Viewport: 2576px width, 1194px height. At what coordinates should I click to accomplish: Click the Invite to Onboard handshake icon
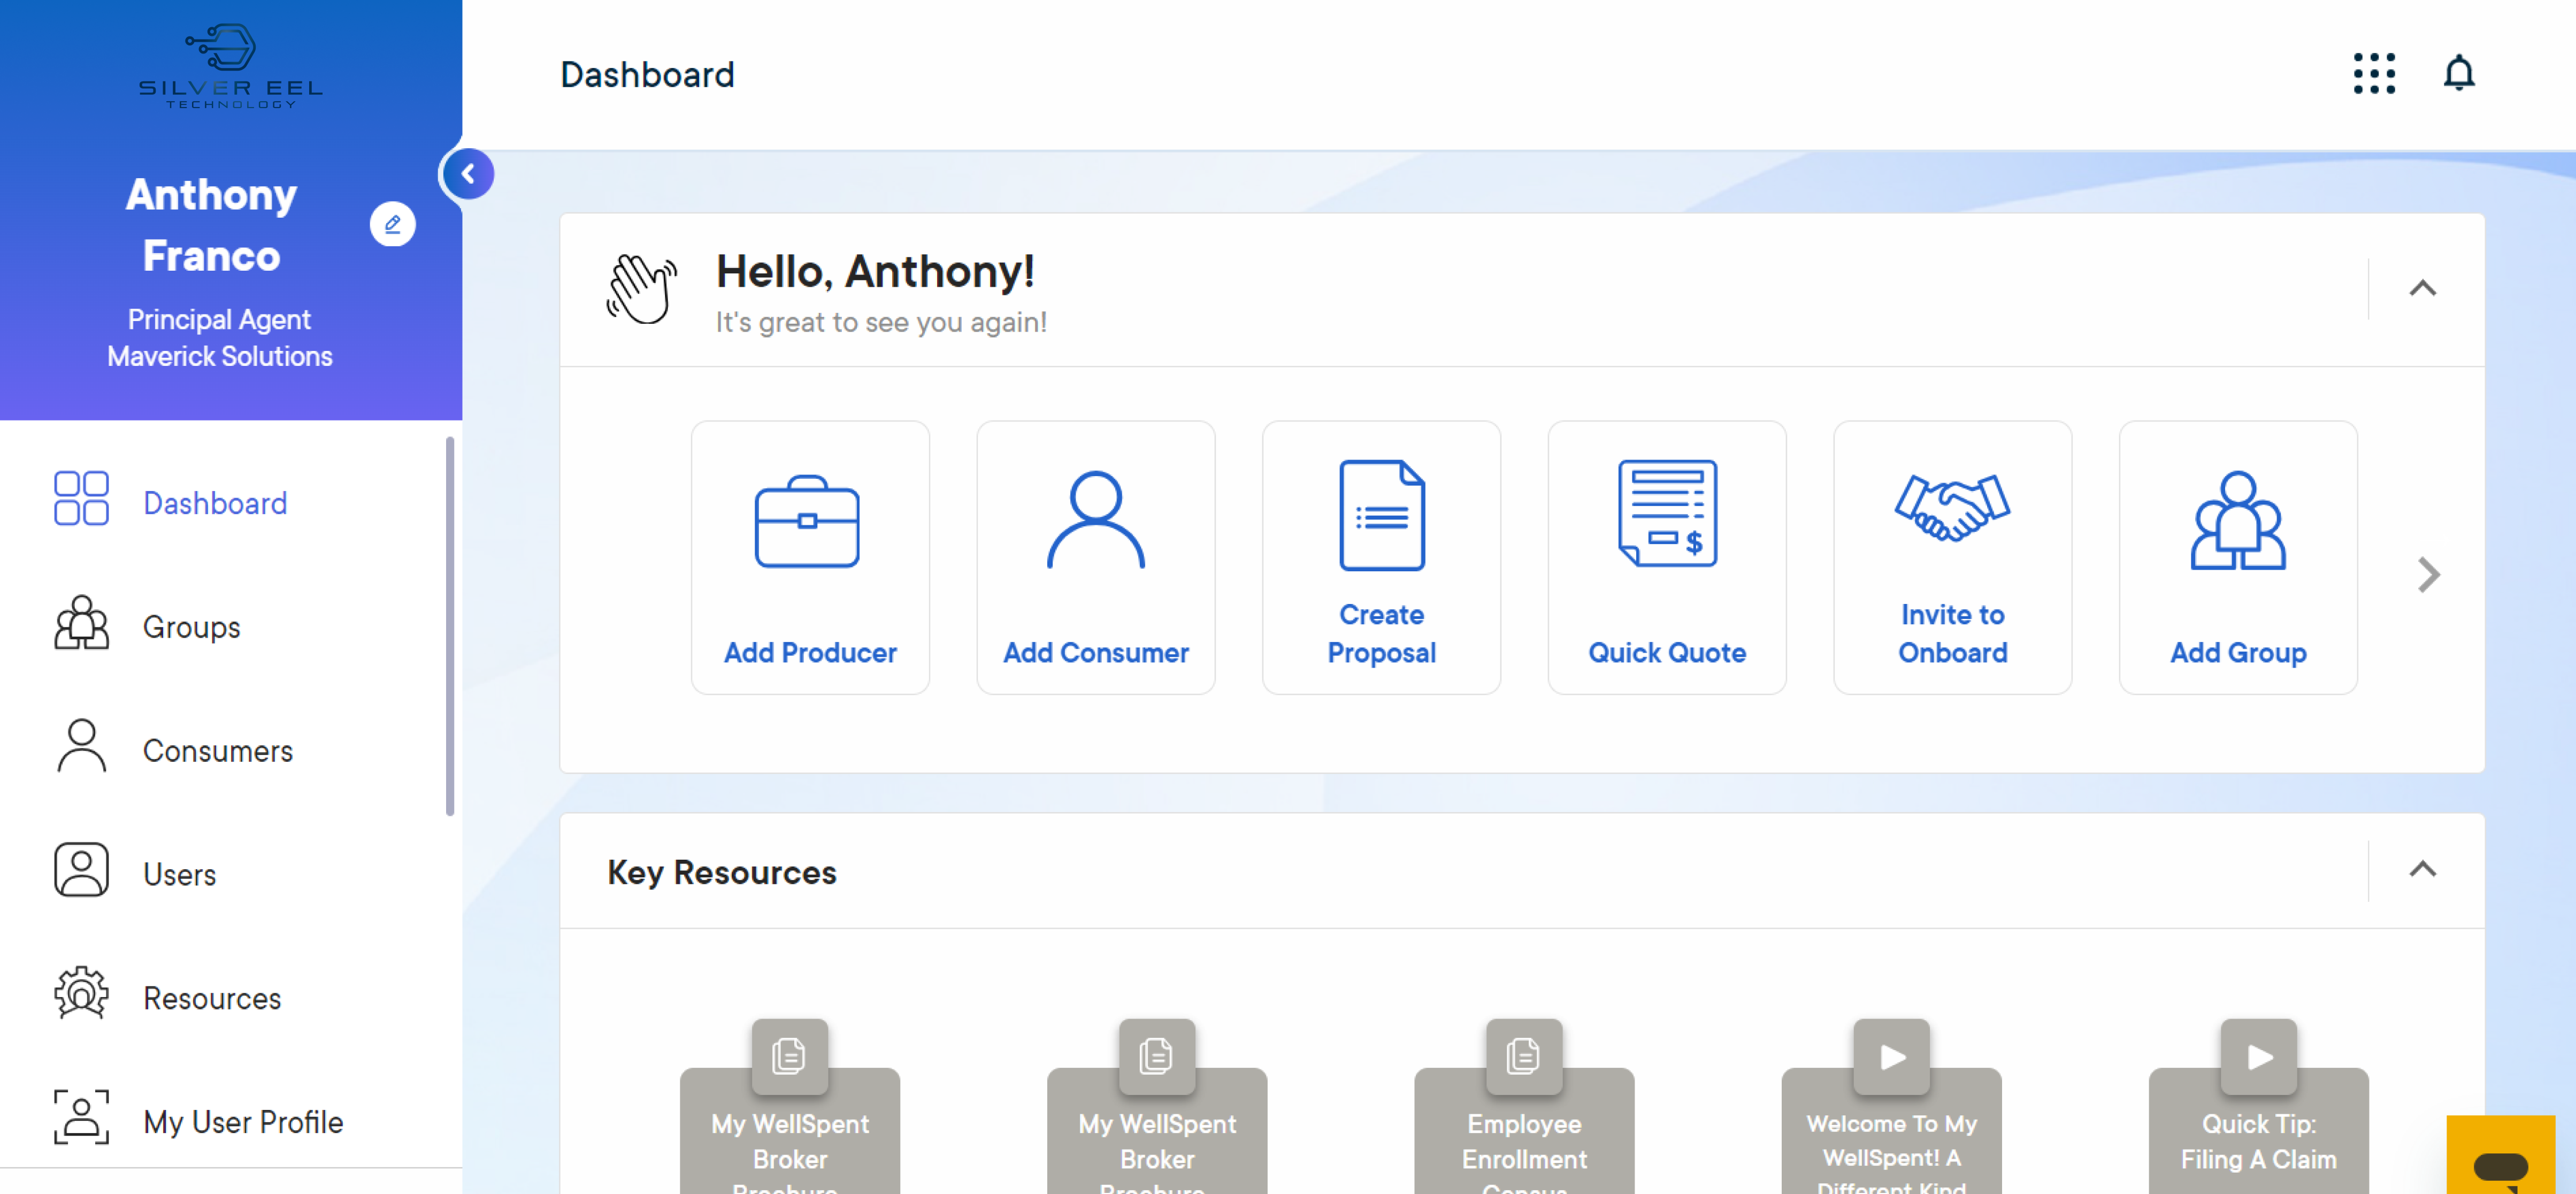pos(1952,508)
